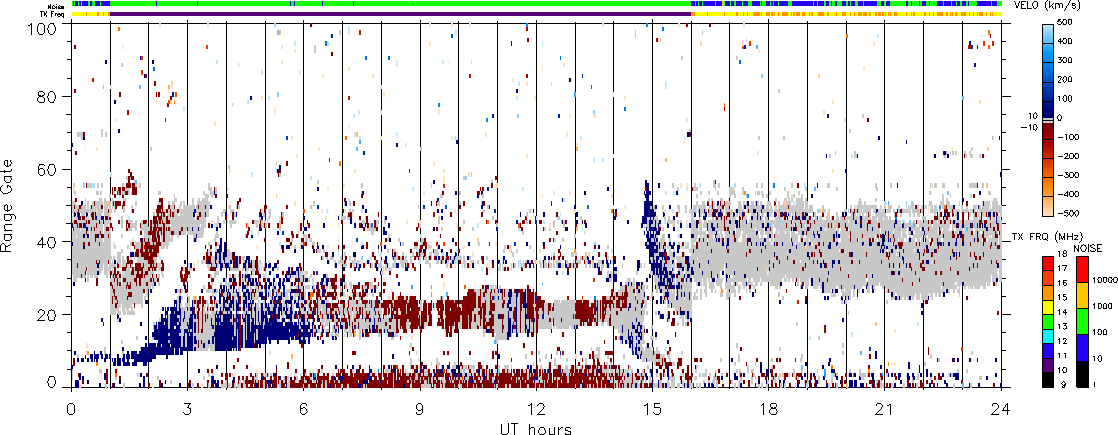Click velocity scale label "-500" at the bottom
This screenshot has height=435, width=1118.
pos(1067,214)
